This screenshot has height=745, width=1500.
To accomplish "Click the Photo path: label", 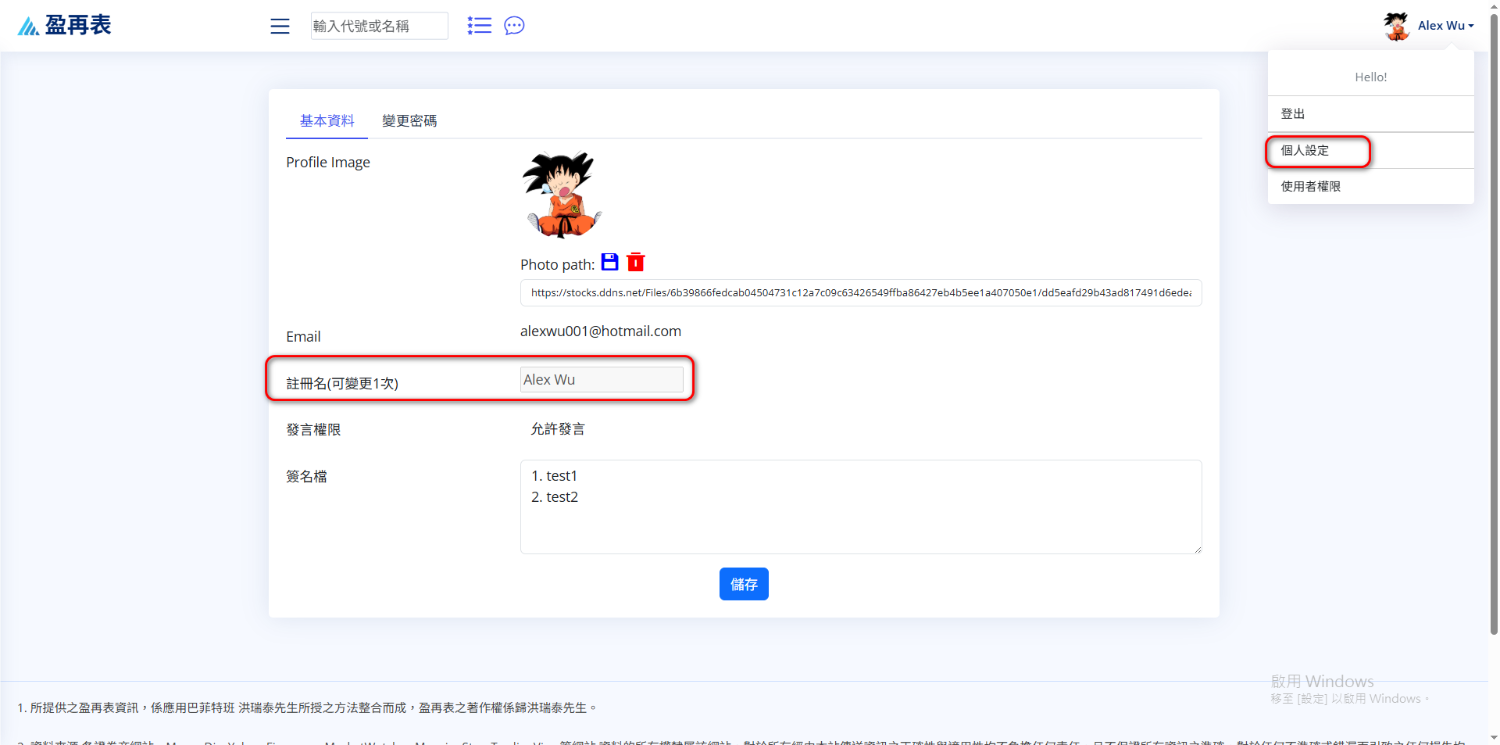I will tap(558, 264).
